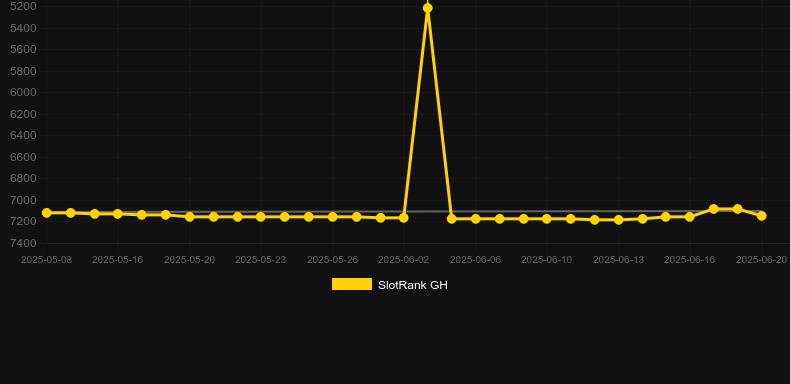Click the last data point at 2025-06-20

[762, 216]
